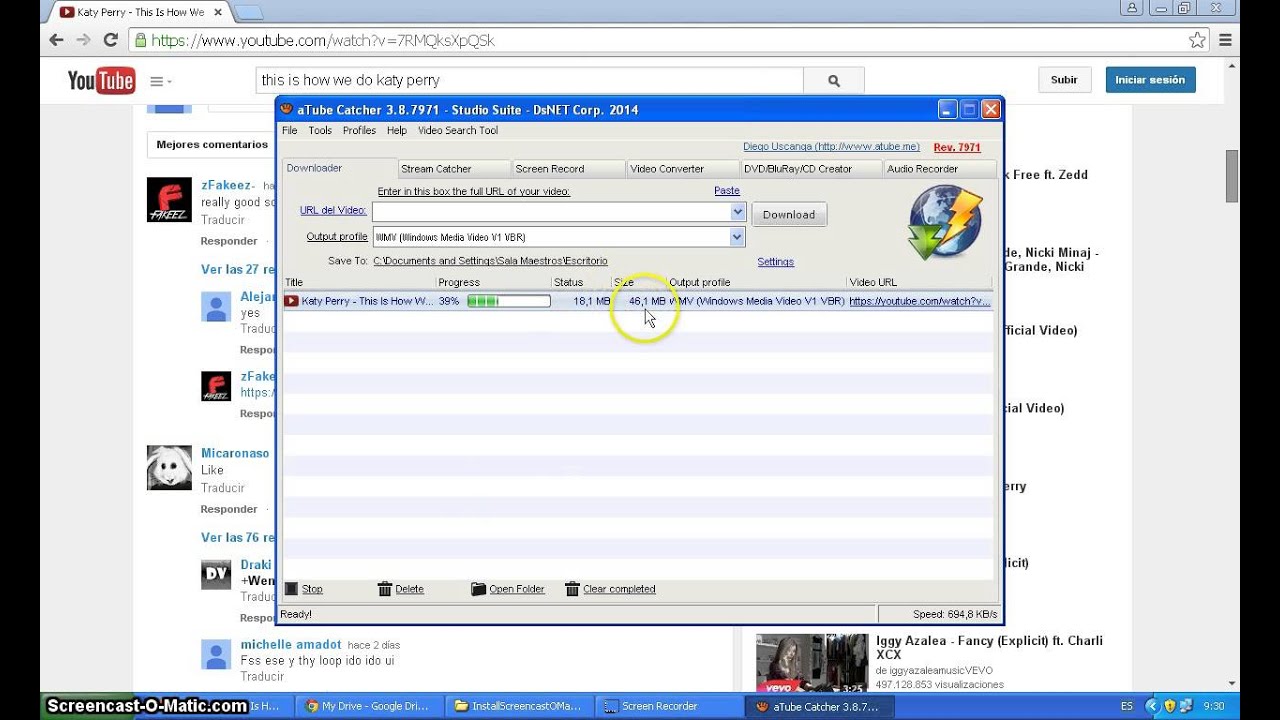Click the Paste link
Screen dimensions: 1280x720
(x=727, y=190)
